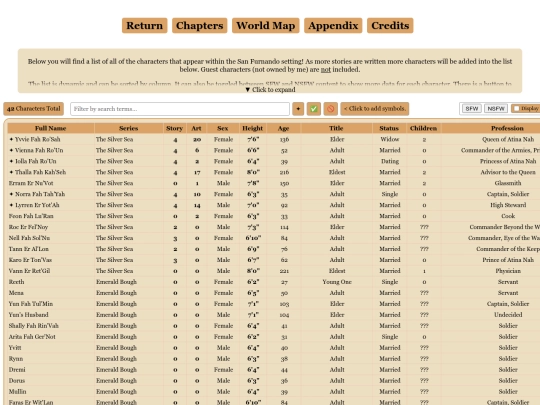Sort table by Sex column
Screen dimensions: 540x405
223,128
